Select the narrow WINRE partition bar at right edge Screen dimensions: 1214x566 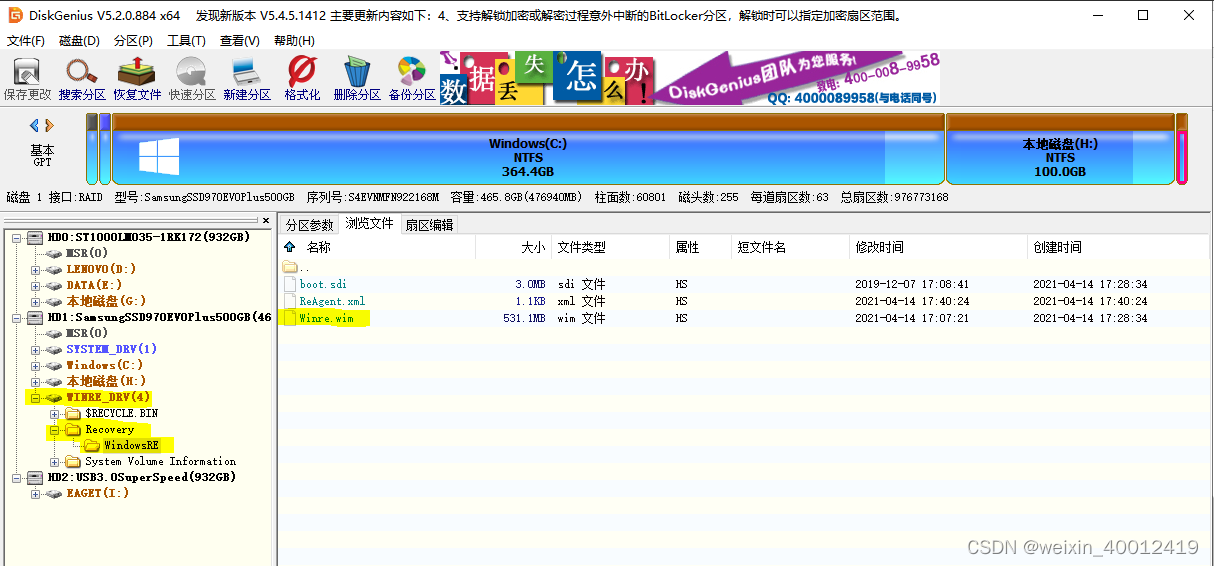coord(1182,149)
